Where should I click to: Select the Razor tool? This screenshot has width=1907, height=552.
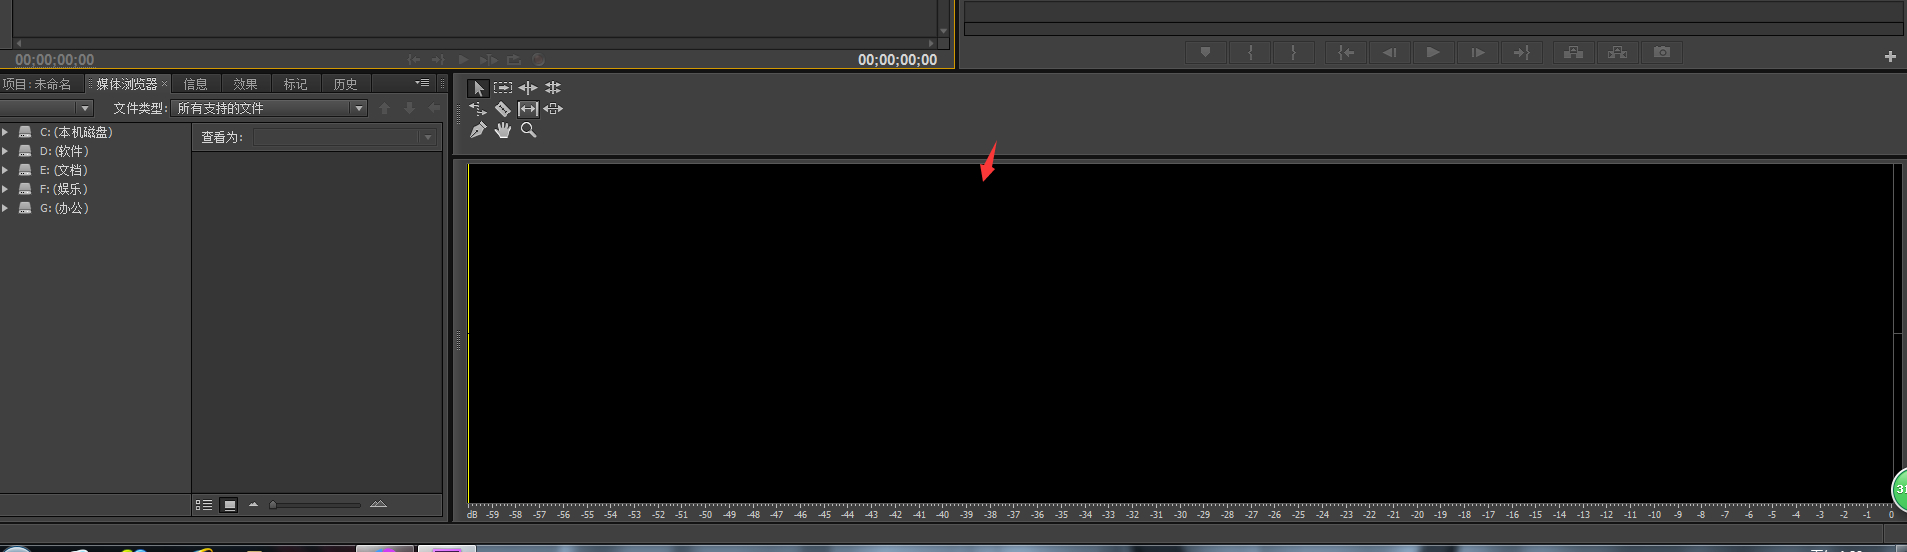(503, 109)
